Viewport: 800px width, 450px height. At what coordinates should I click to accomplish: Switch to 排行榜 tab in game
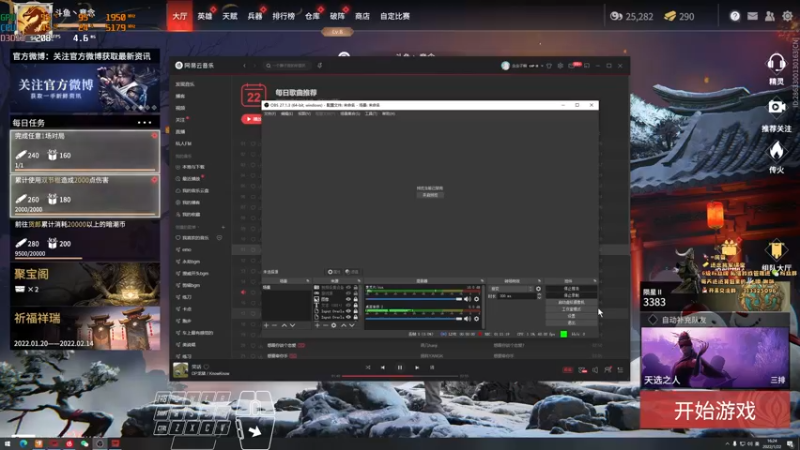pyautogui.click(x=283, y=16)
